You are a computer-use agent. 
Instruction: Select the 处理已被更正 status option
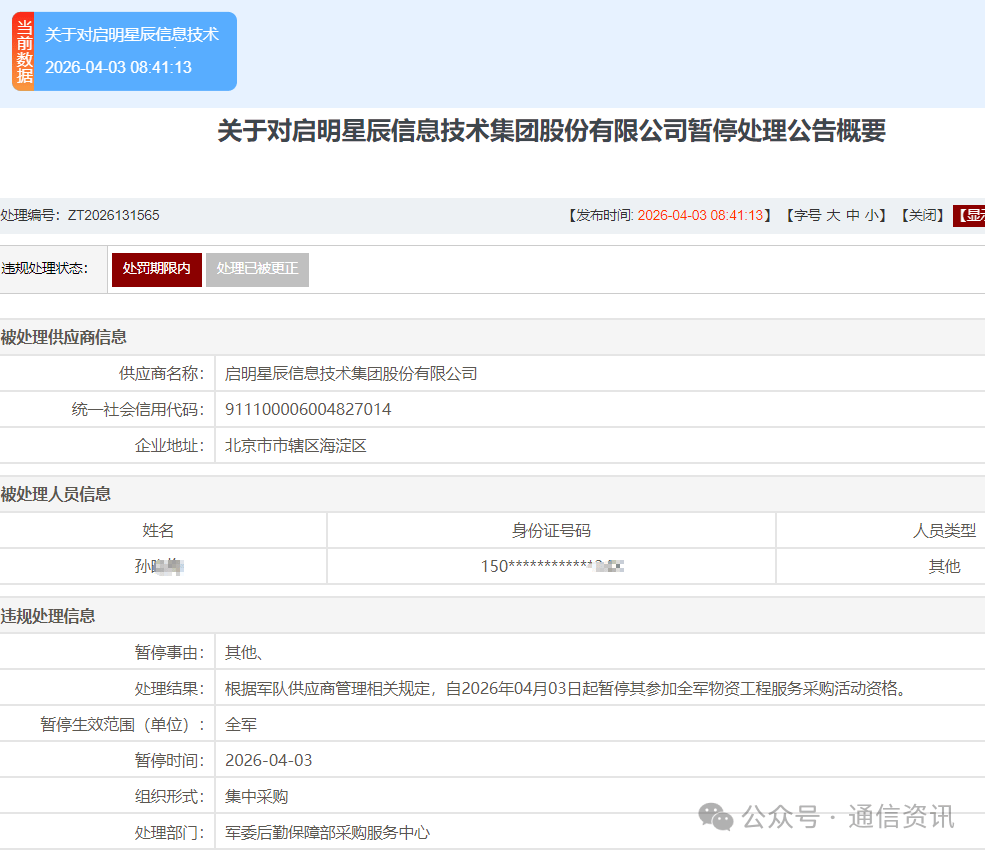[x=257, y=269]
